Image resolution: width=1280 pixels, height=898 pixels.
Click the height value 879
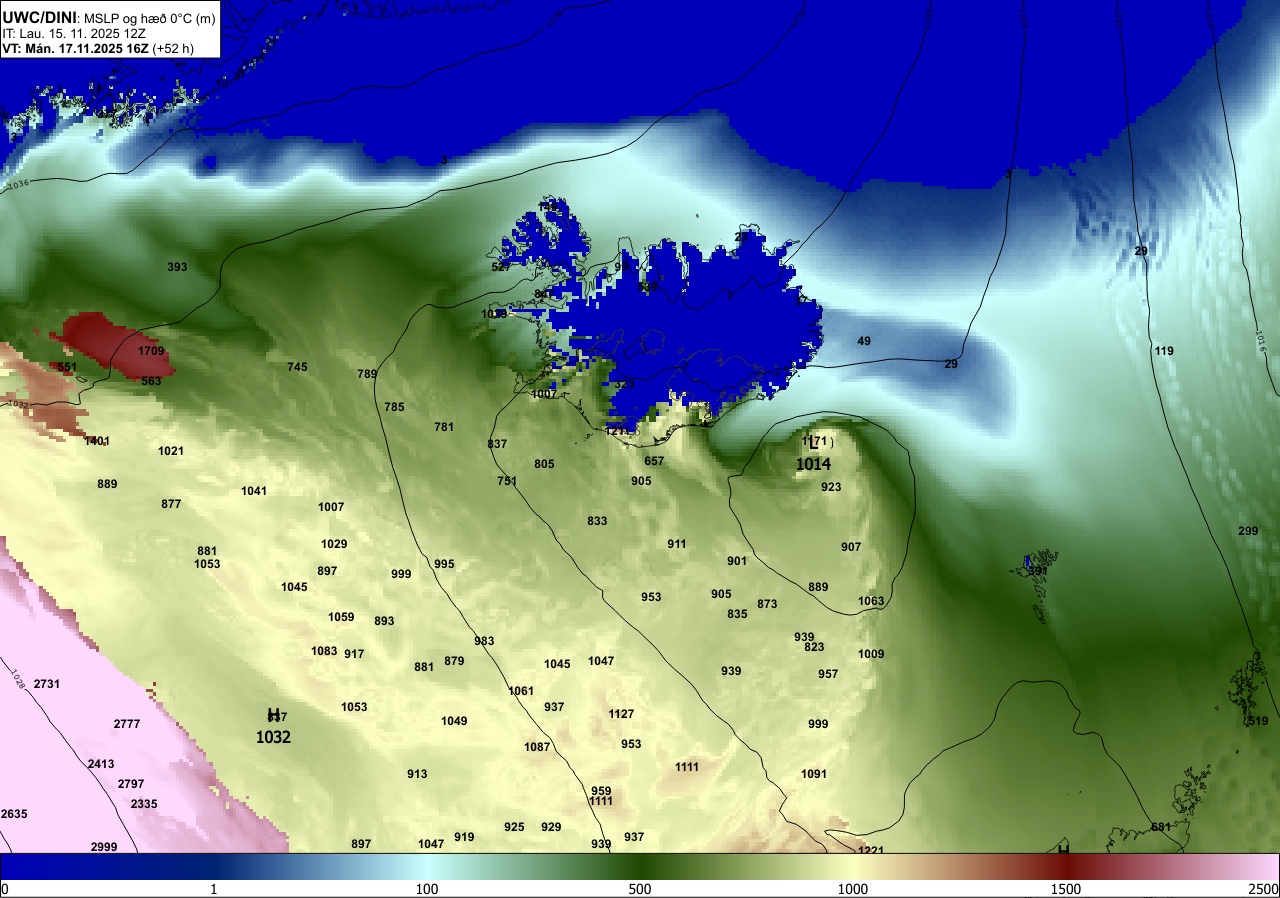coord(454,661)
